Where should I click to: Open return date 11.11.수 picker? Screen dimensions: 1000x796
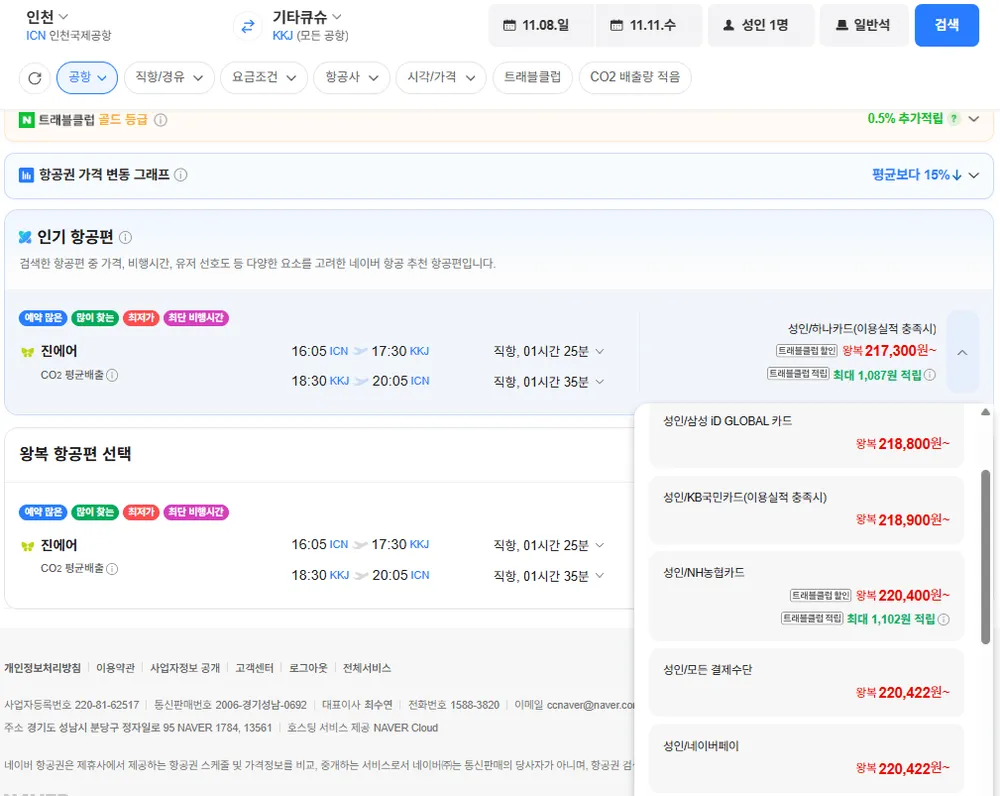649,26
